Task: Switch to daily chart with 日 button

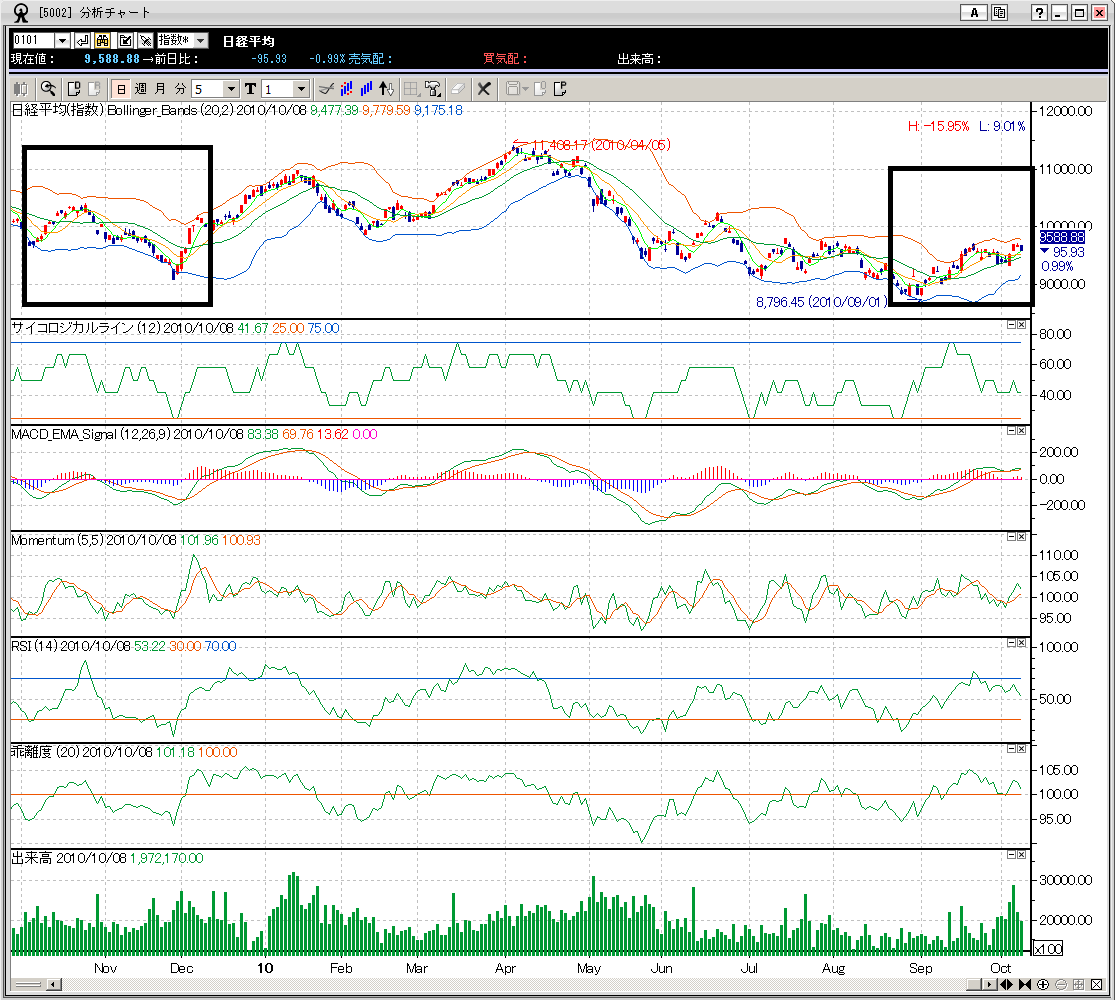Action: pos(120,88)
